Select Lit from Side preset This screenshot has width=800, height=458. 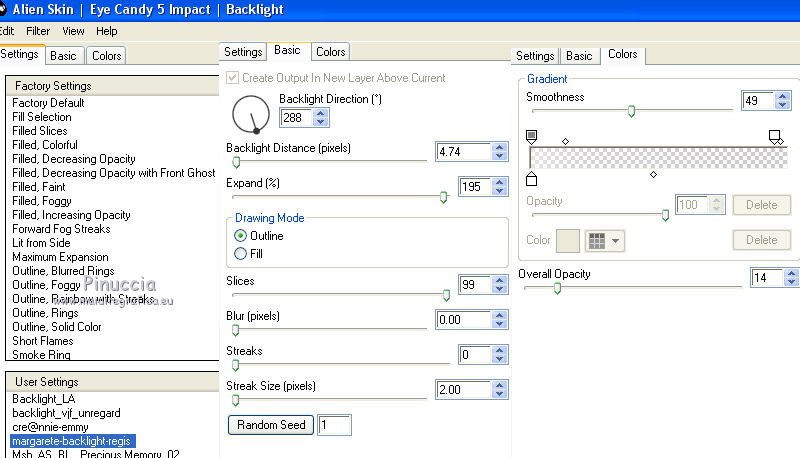pyautogui.click(x=41, y=243)
